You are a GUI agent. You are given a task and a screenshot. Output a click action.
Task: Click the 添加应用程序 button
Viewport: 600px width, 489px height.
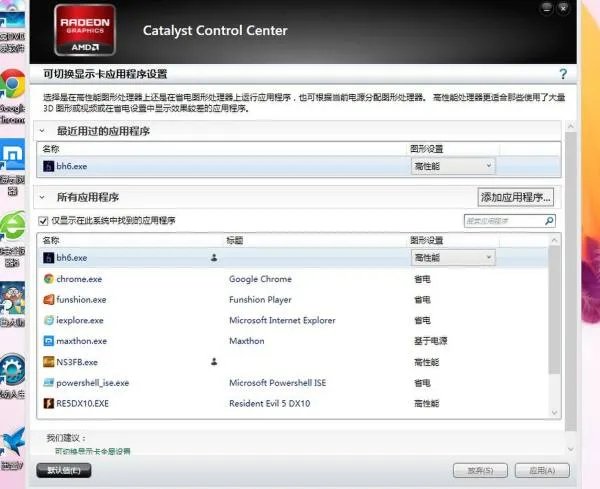(x=516, y=197)
